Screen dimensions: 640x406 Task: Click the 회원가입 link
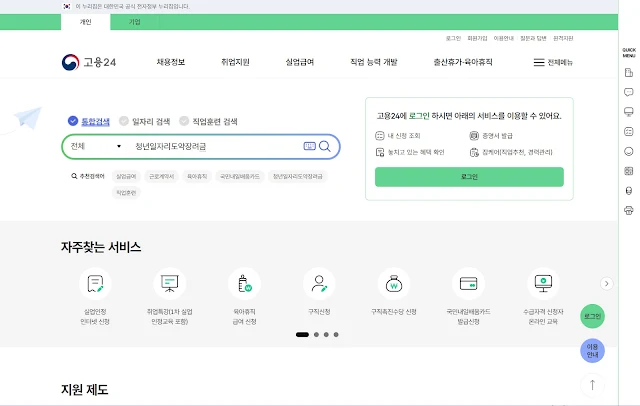pyautogui.click(x=477, y=38)
